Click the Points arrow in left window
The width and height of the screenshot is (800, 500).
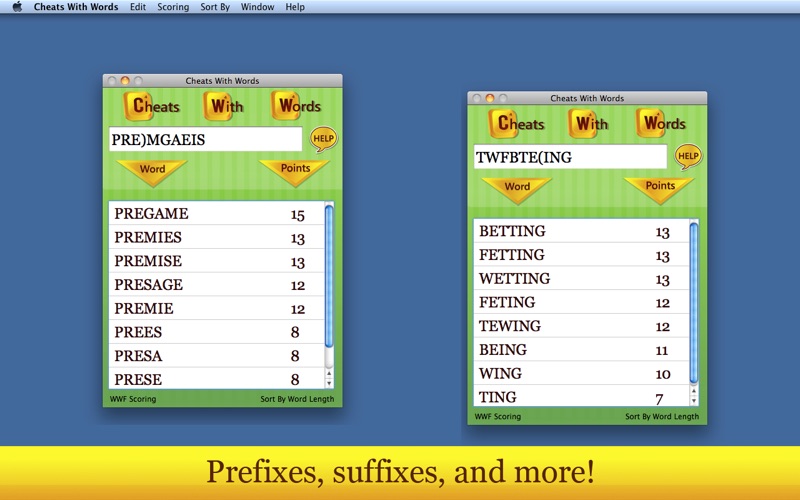295,171
